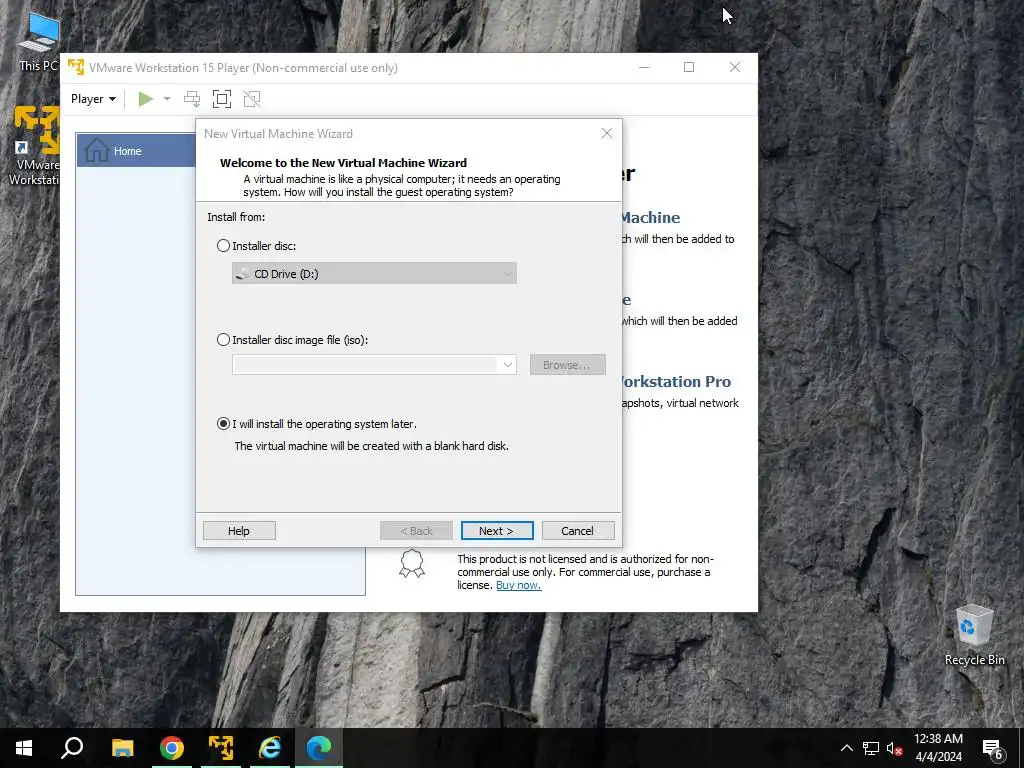Screen dimensions: 1024x768
Task: Open the This PC desktop icon
Action: pyautogui.click(x=38, y=42)
